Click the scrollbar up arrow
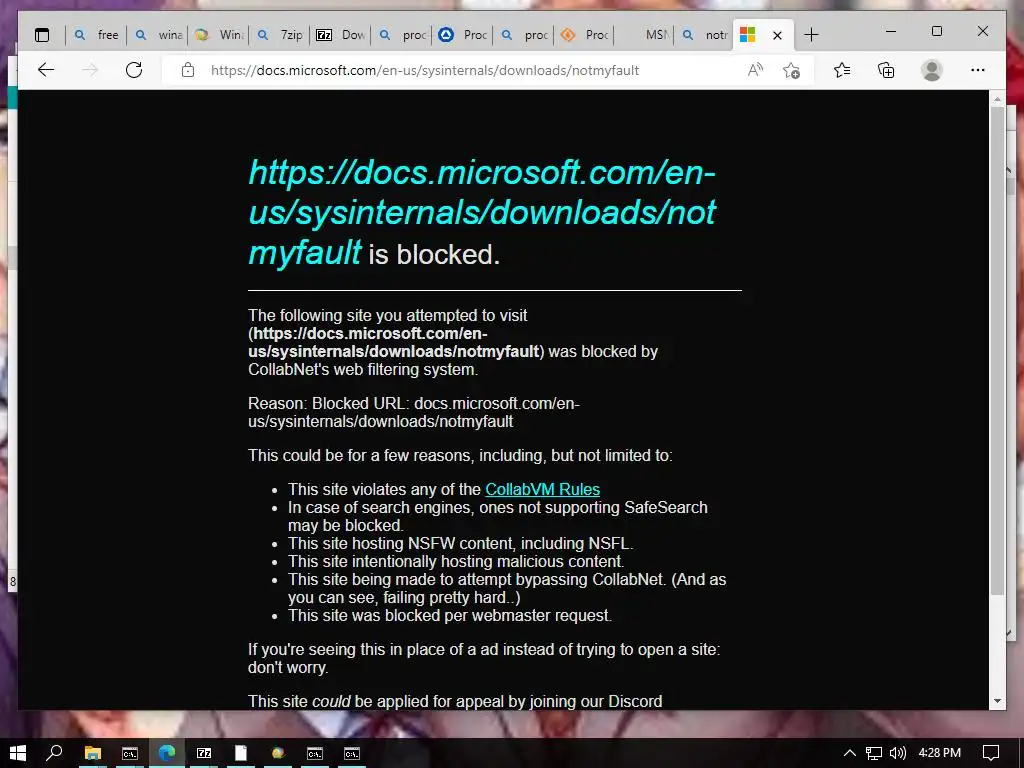Screen dimensions: 1024x768 [x=997, y=99]
